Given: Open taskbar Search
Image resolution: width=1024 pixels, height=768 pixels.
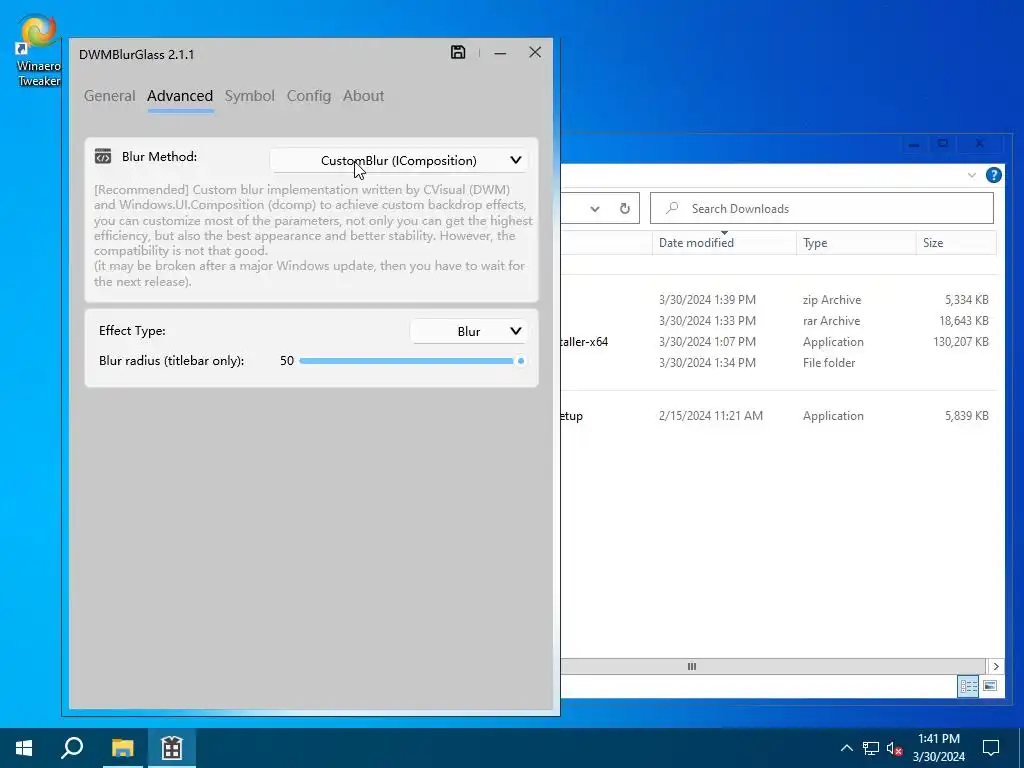Looking at the screenshot, I should click(x=72, y=748).
